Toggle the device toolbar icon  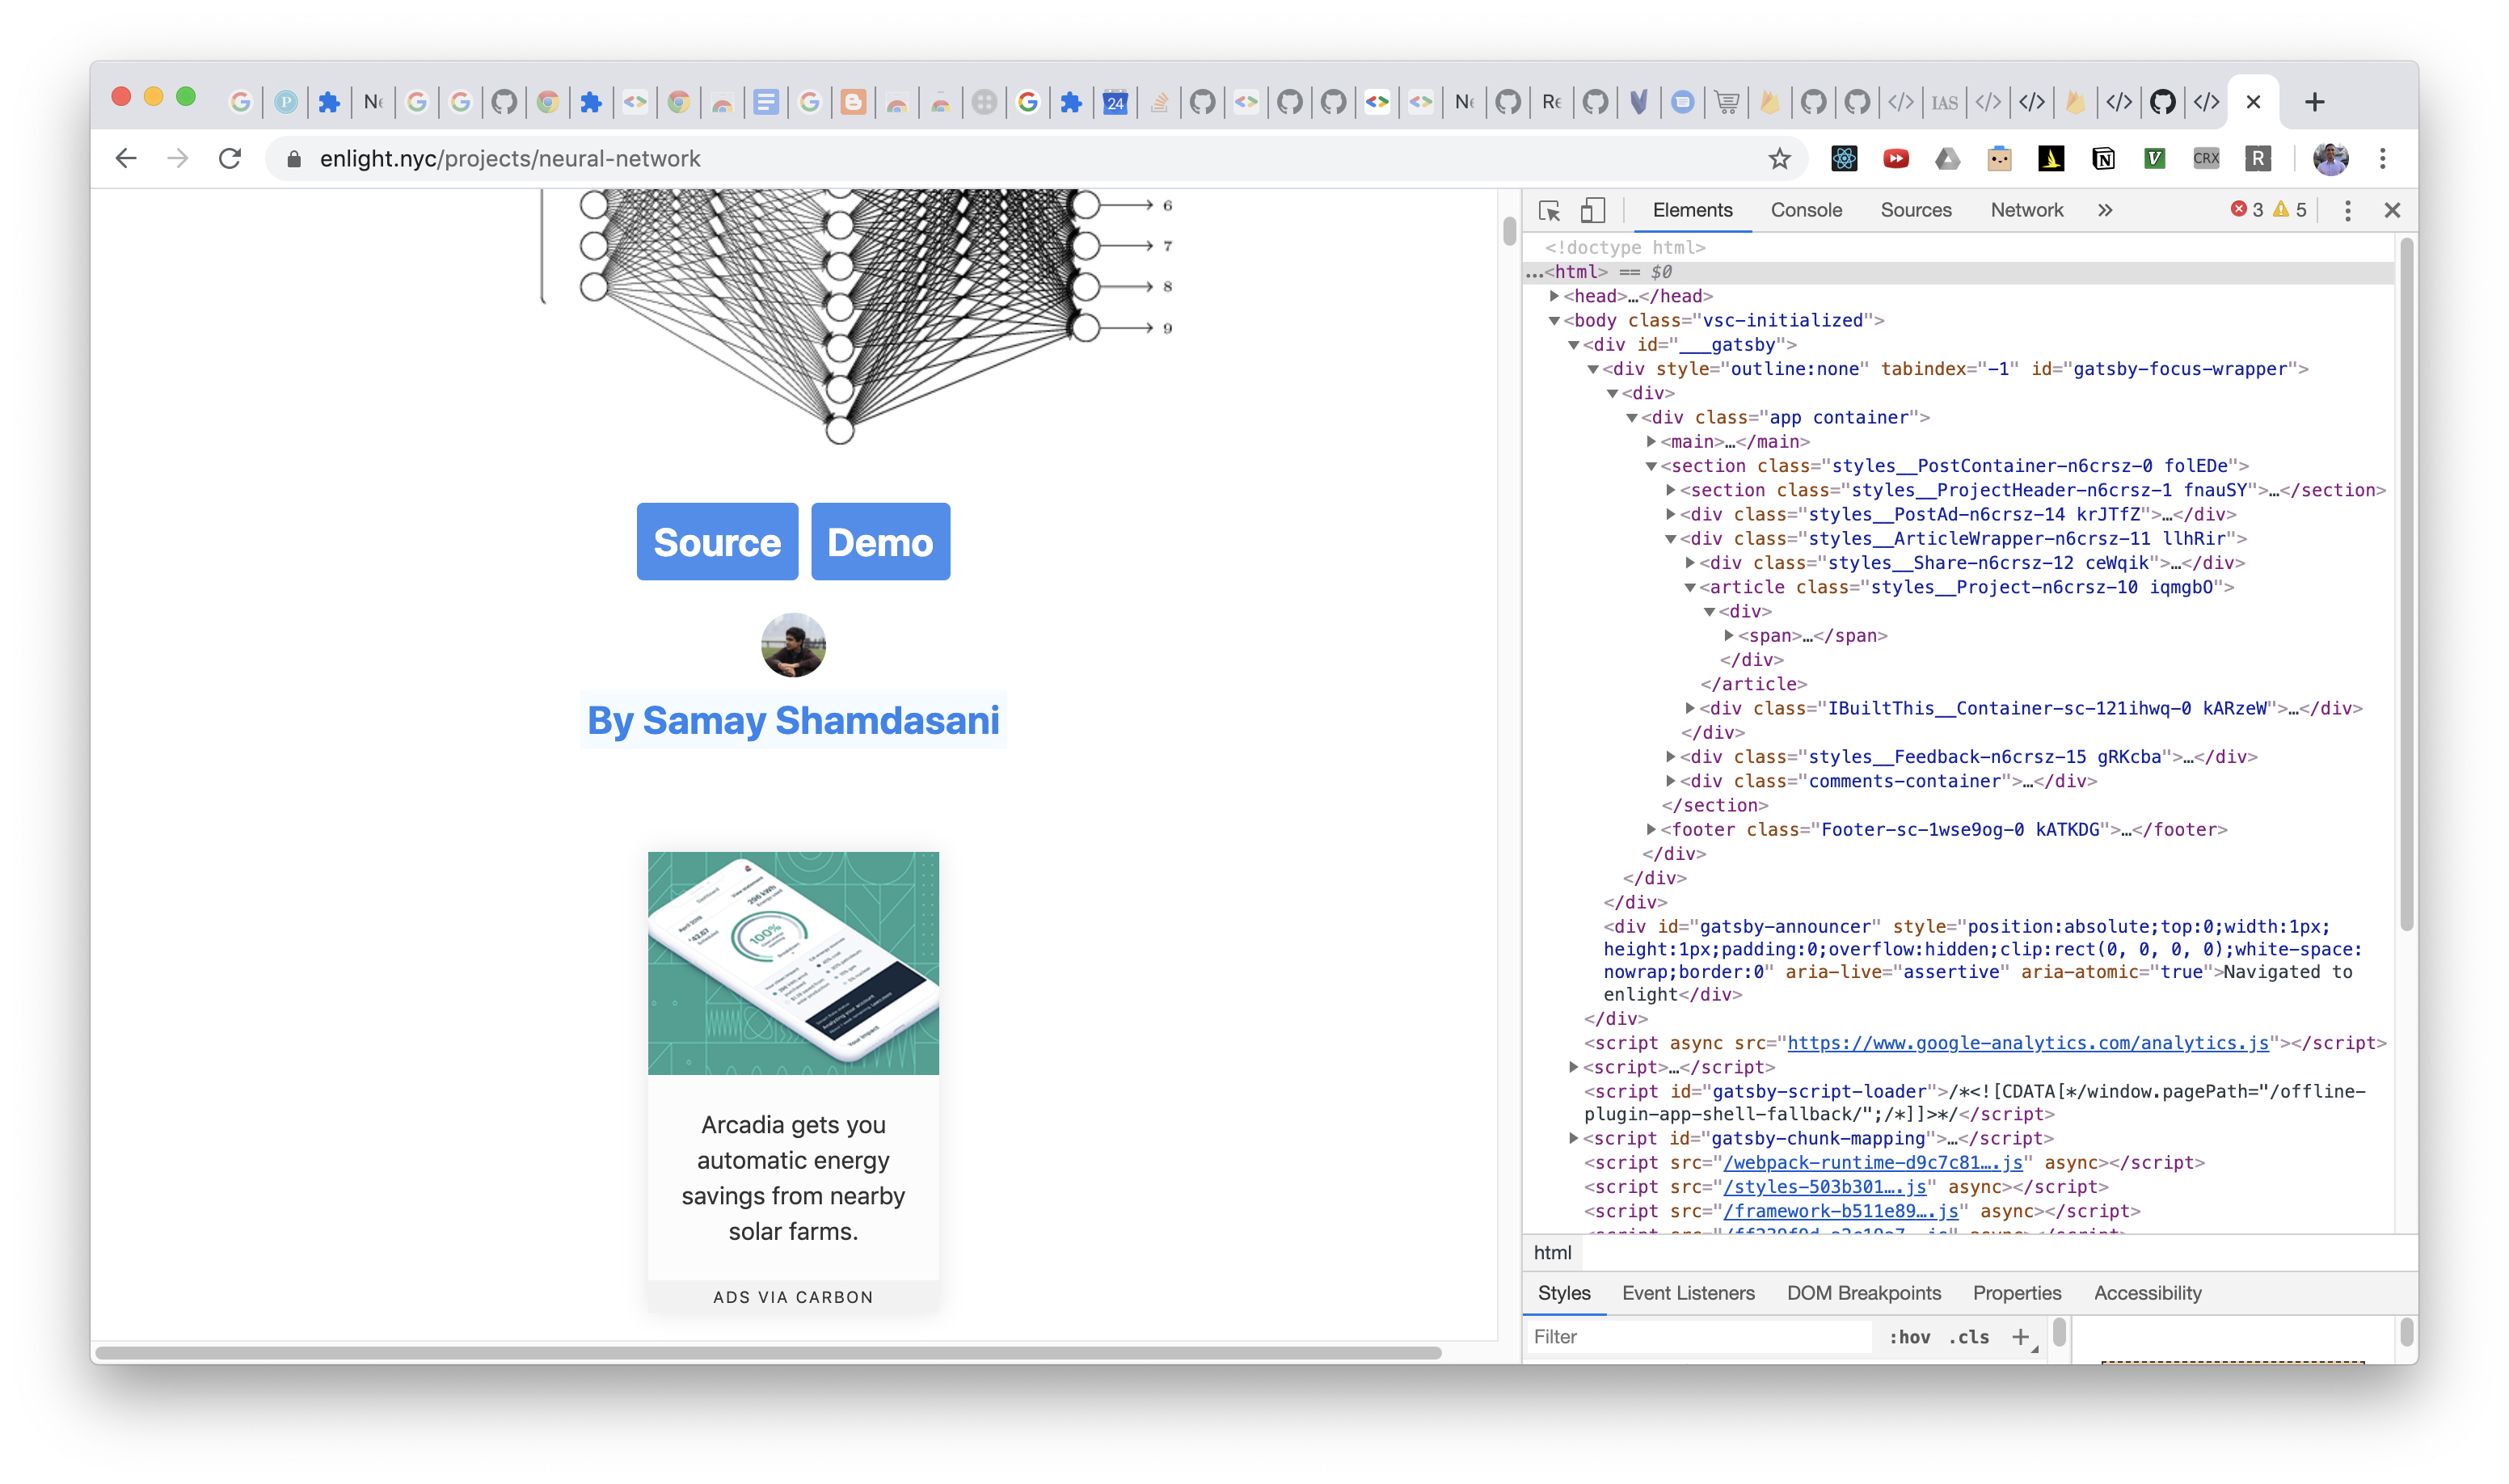pyautogui.click(x=1593, y=210)
